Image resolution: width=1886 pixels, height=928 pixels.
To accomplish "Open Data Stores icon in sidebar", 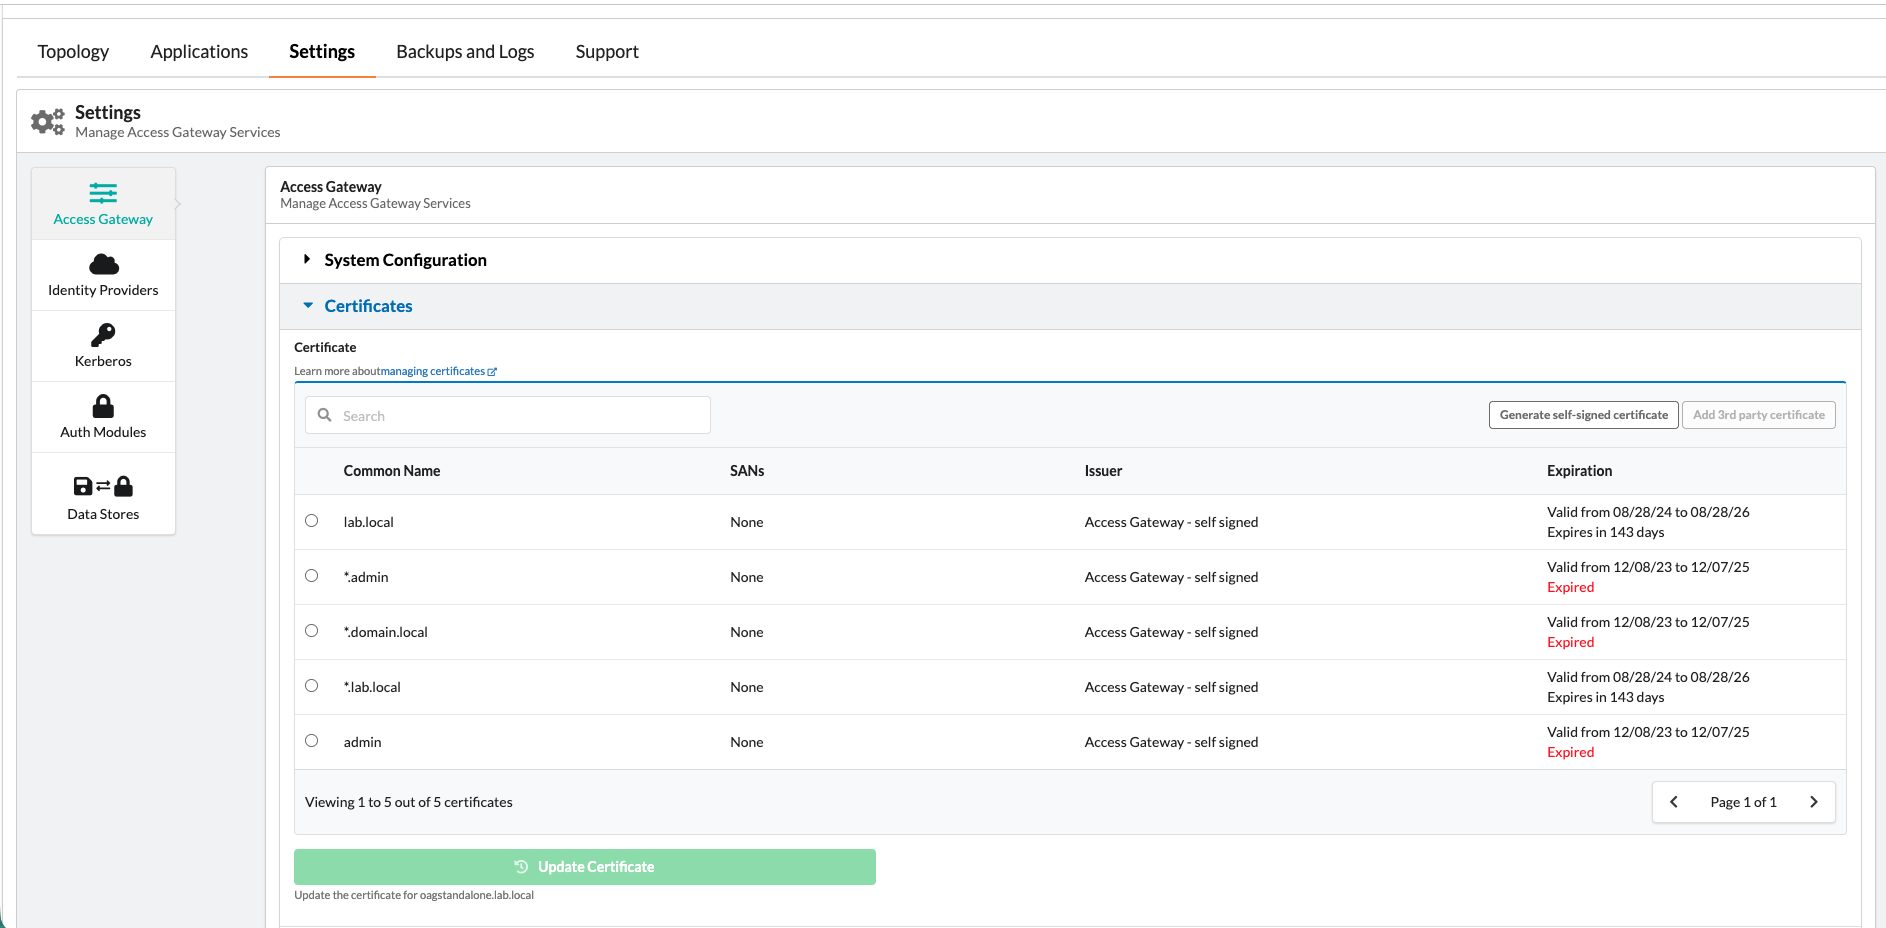I will 103,487.
